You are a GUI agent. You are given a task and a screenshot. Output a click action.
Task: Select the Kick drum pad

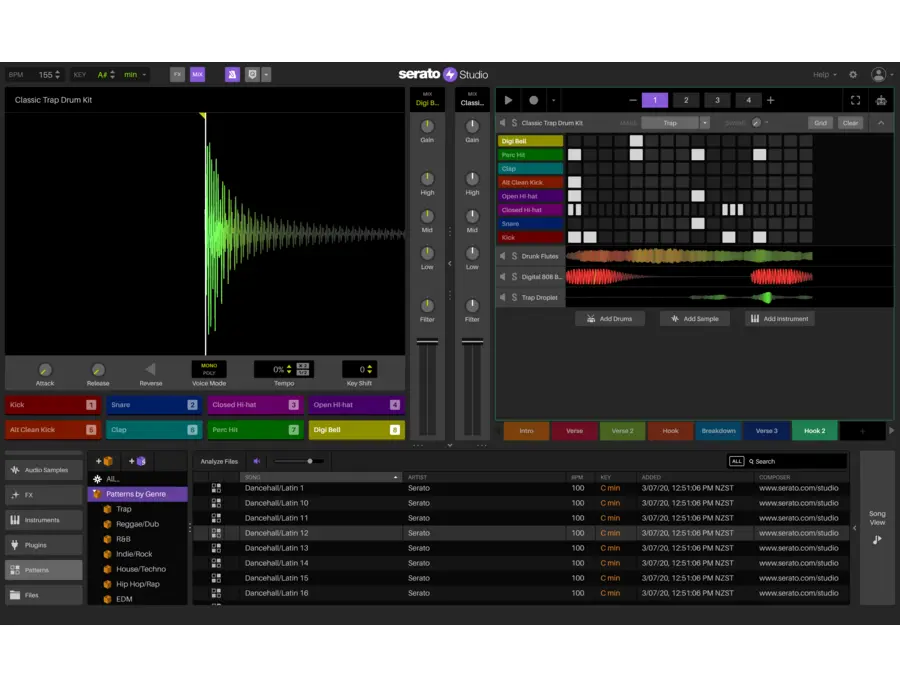coord(52,405)
